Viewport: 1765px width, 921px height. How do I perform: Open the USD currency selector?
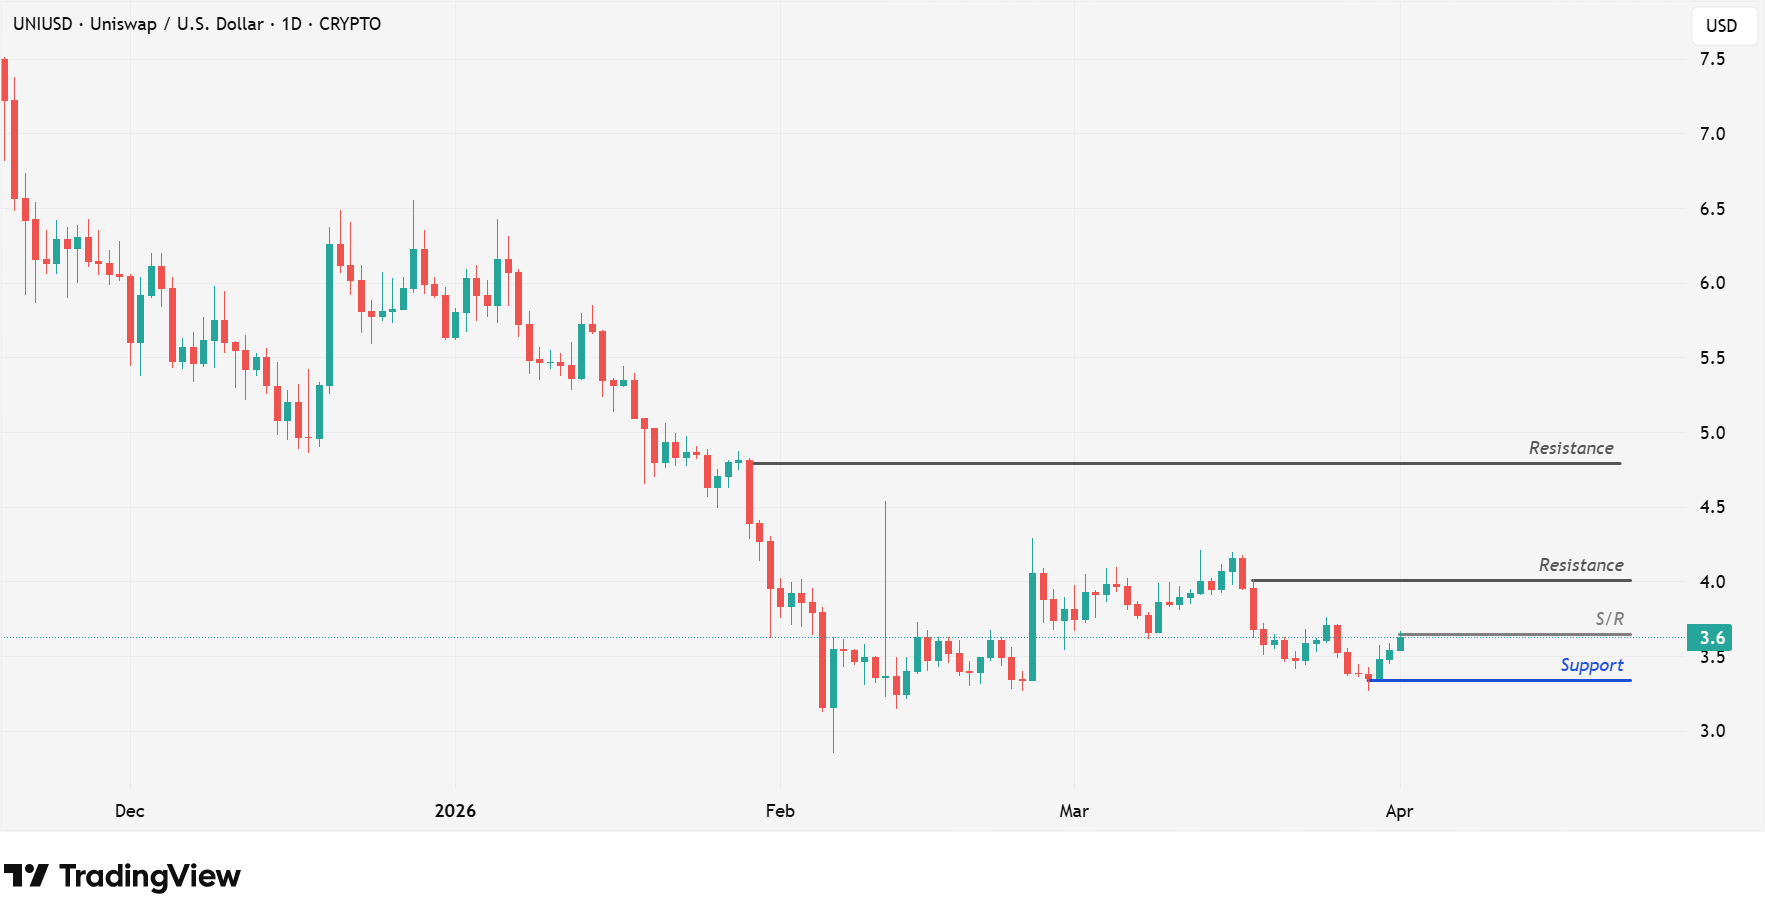click(1721, 26)
